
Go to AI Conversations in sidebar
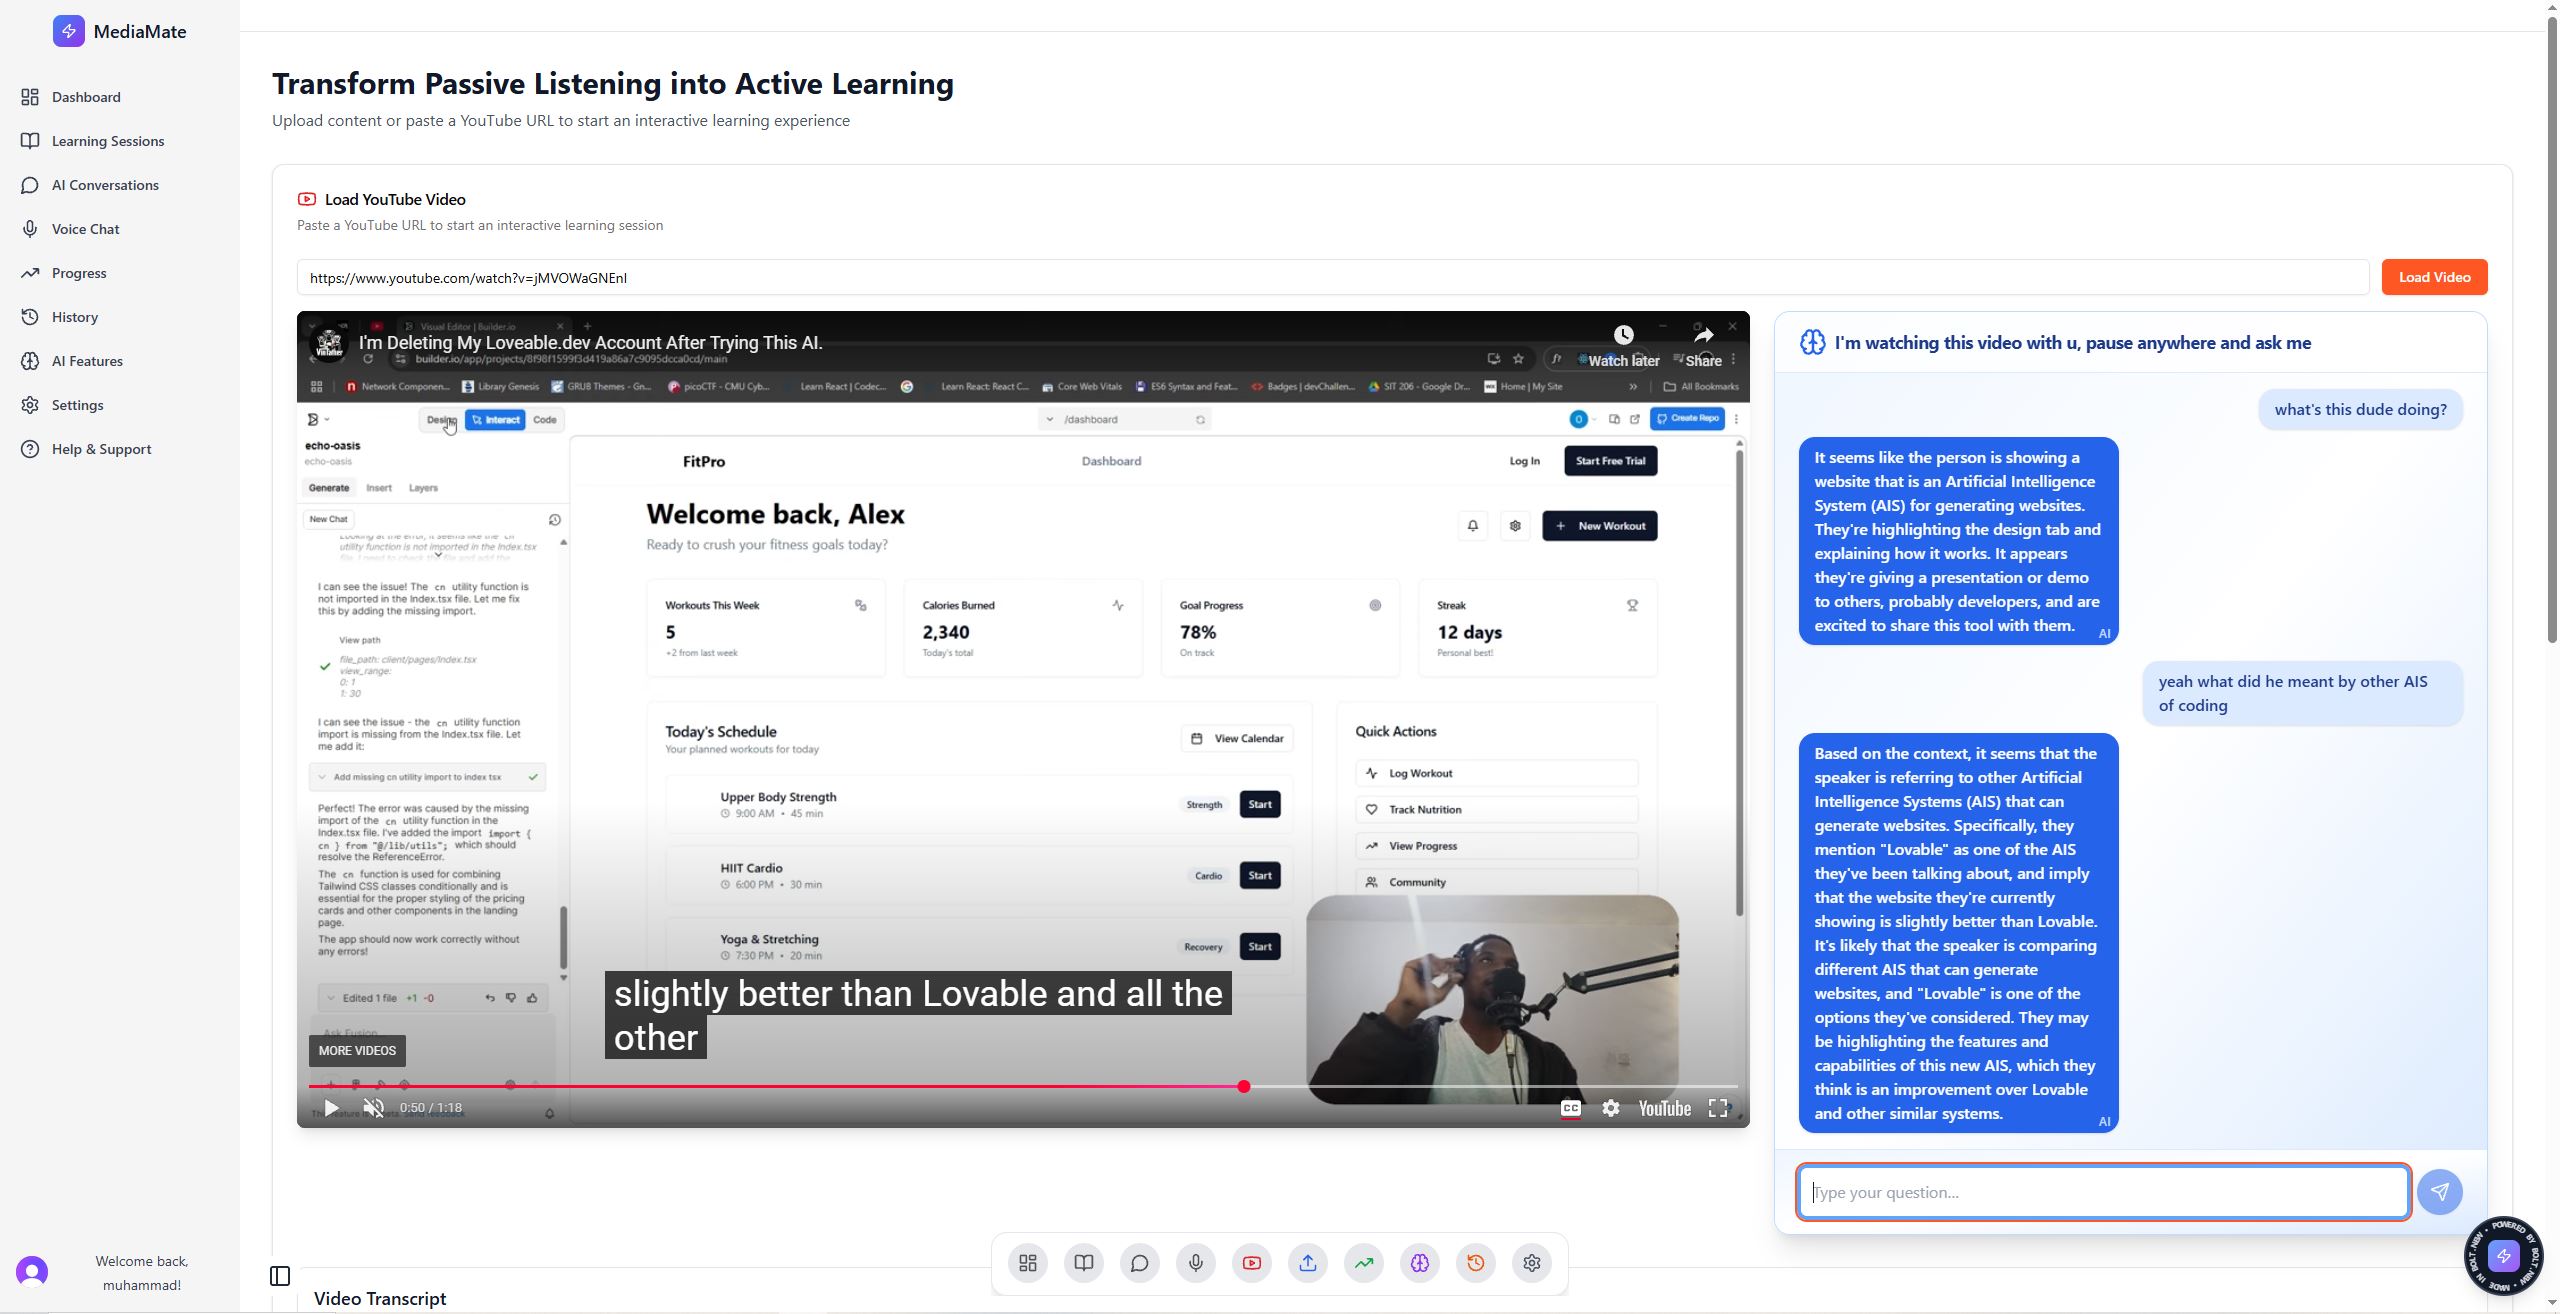(x=105, y=185)
